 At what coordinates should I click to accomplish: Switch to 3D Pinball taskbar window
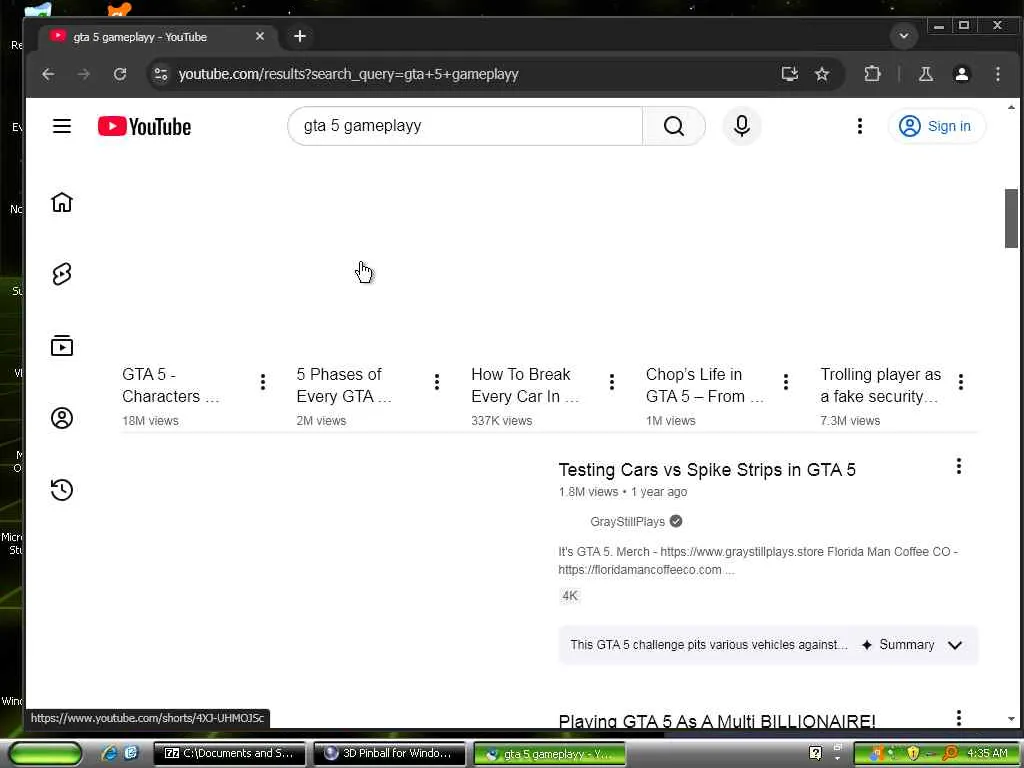389,753
